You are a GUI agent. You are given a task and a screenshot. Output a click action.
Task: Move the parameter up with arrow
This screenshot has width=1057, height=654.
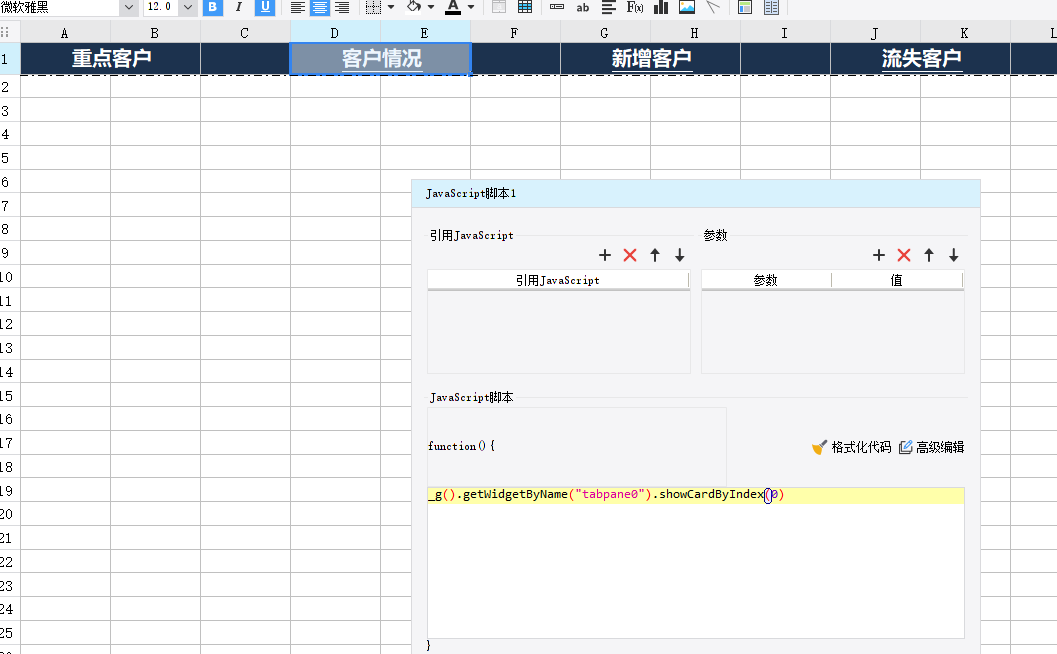pyautogui.click(x=929, y=255)
